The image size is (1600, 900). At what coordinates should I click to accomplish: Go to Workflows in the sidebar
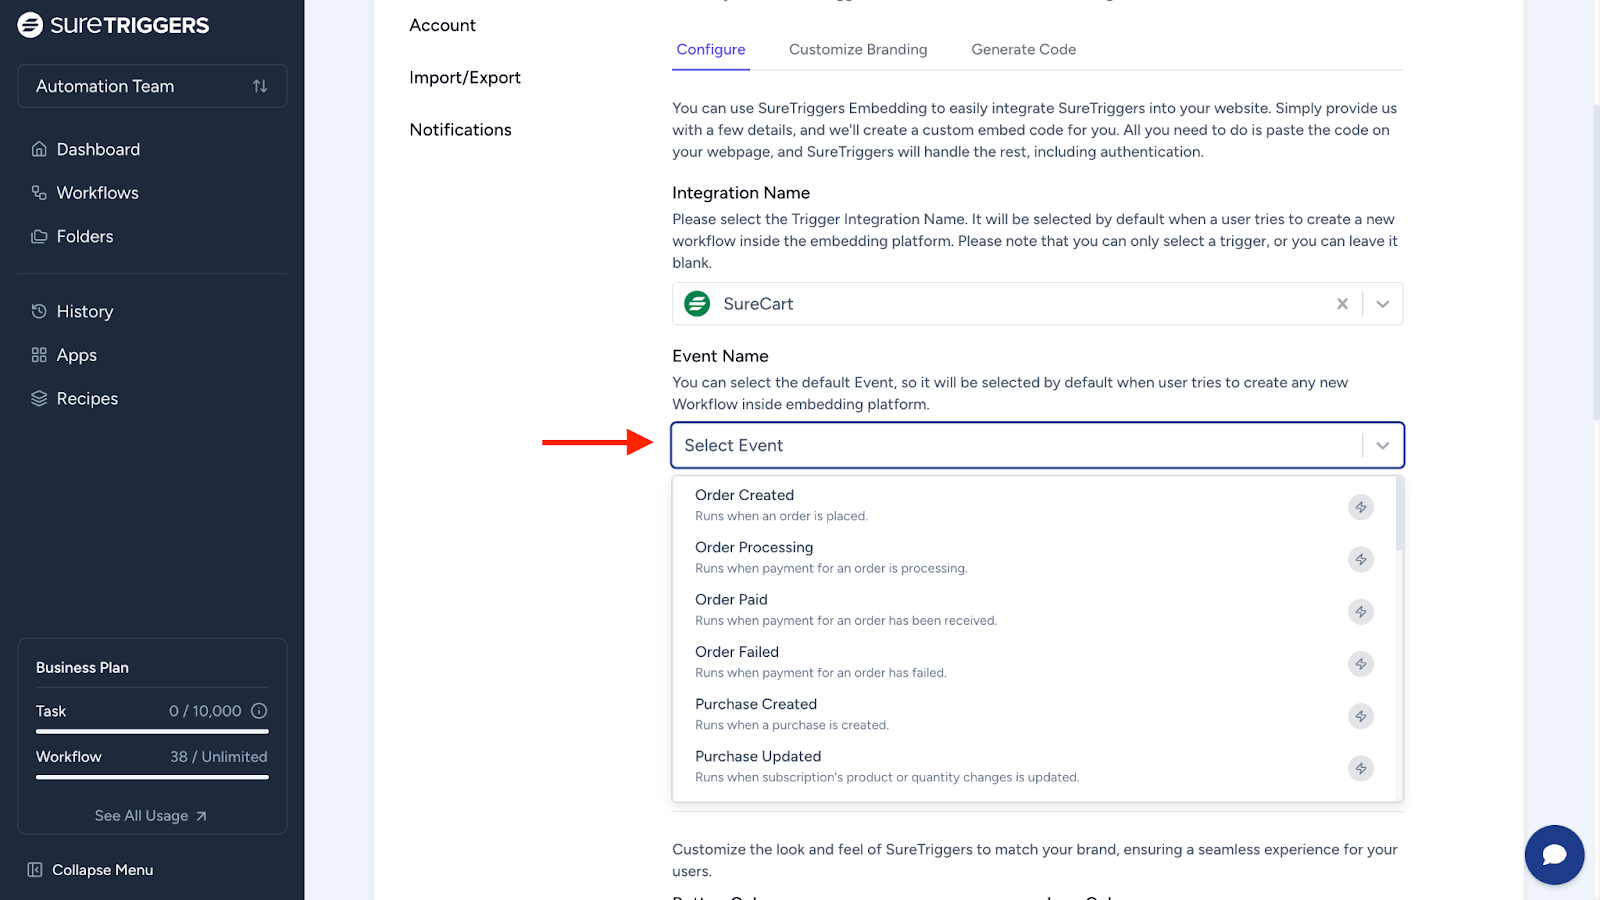click(97, 193)
